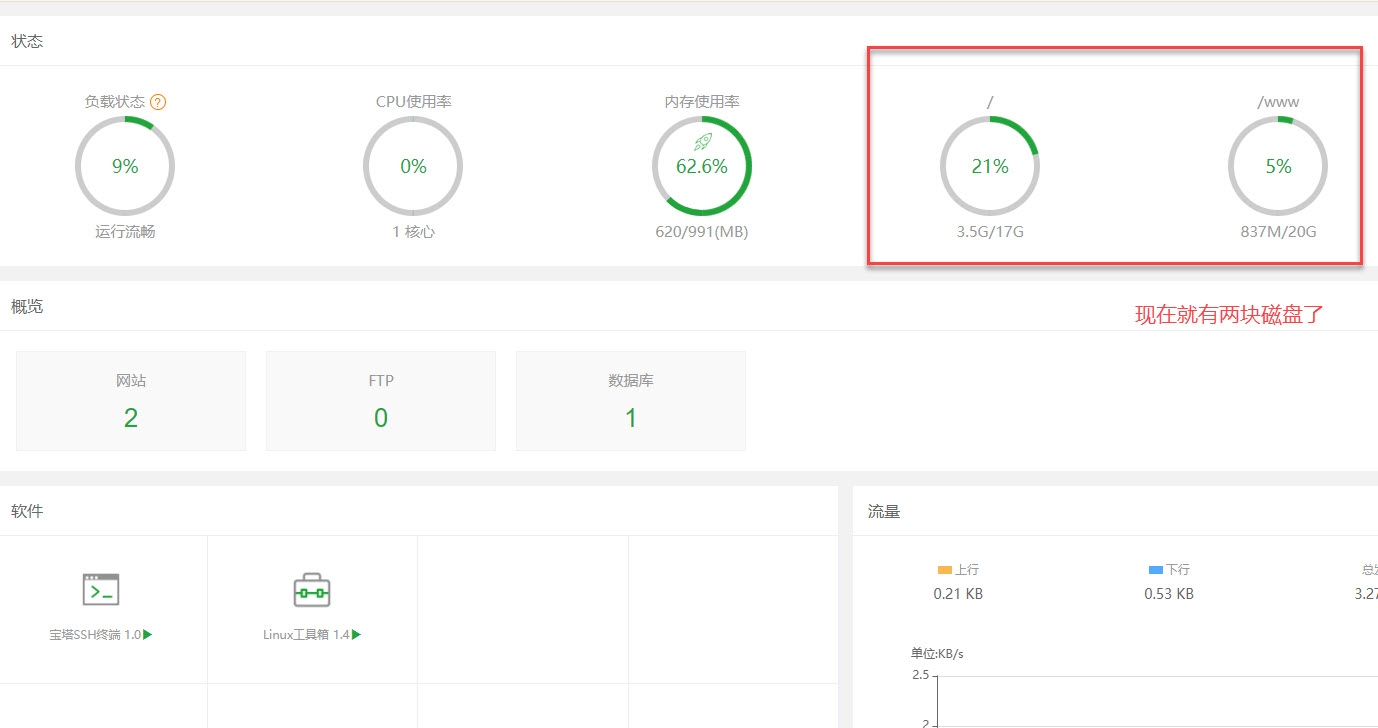Click the 负载状态 help question mark
1378x728 pixels.
pos(159,101)
